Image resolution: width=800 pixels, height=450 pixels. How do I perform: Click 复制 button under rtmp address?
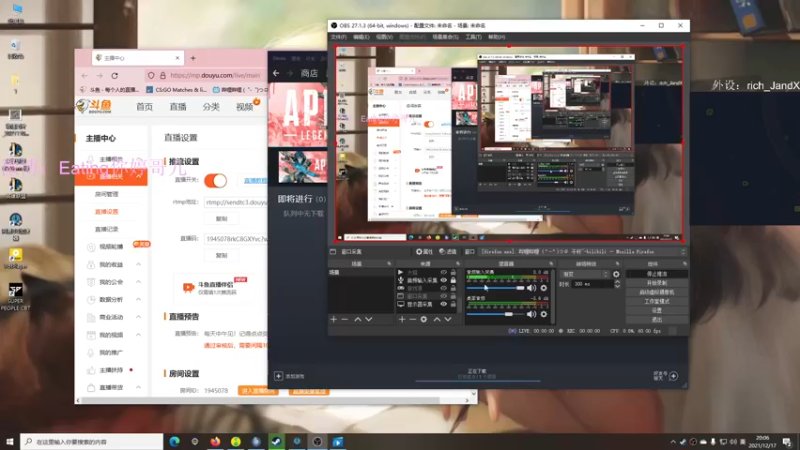point(221,219)
